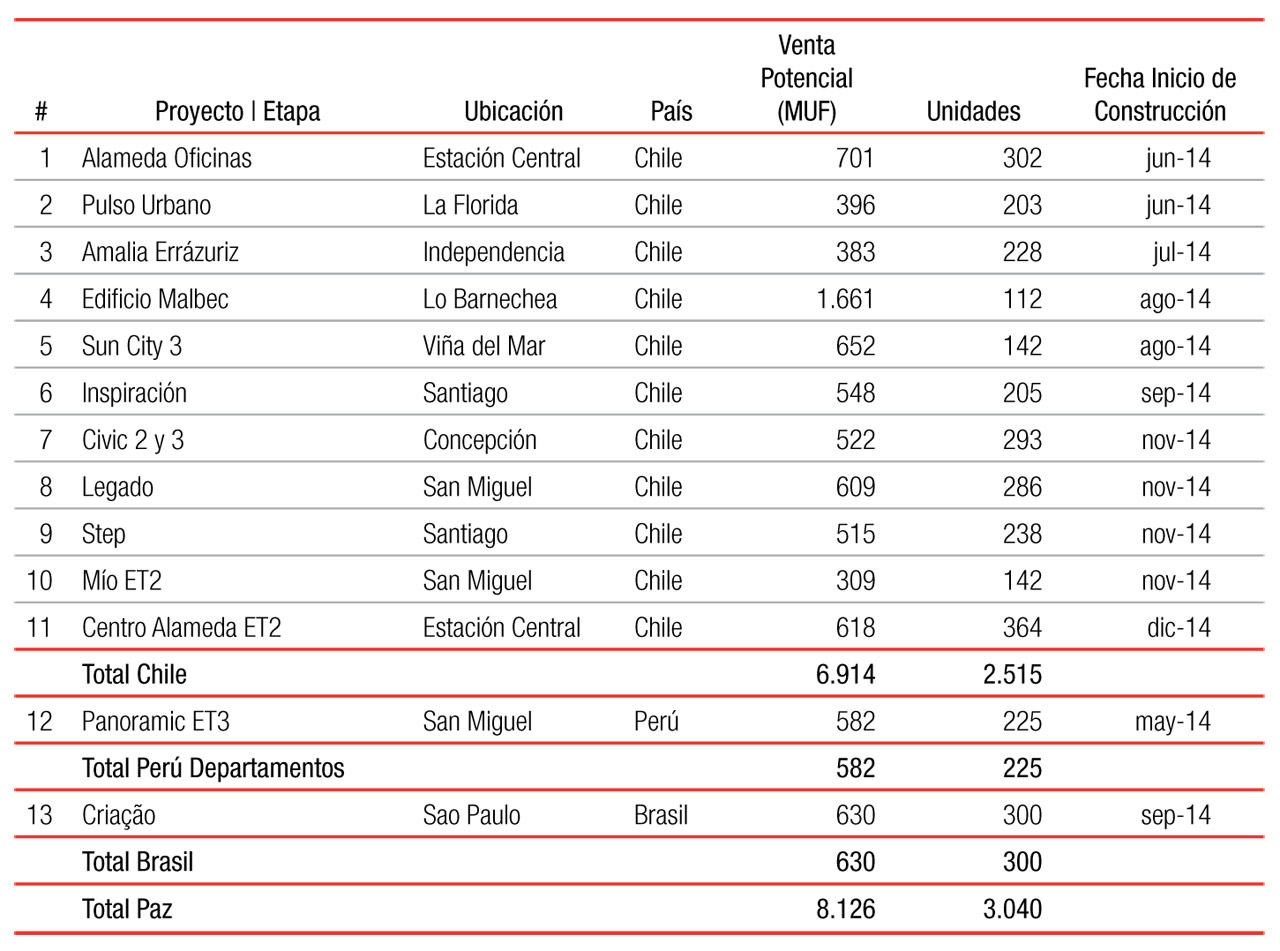Select the Civic 2 y 3 project
This screenshot has width=1280, height=951.
133,440
